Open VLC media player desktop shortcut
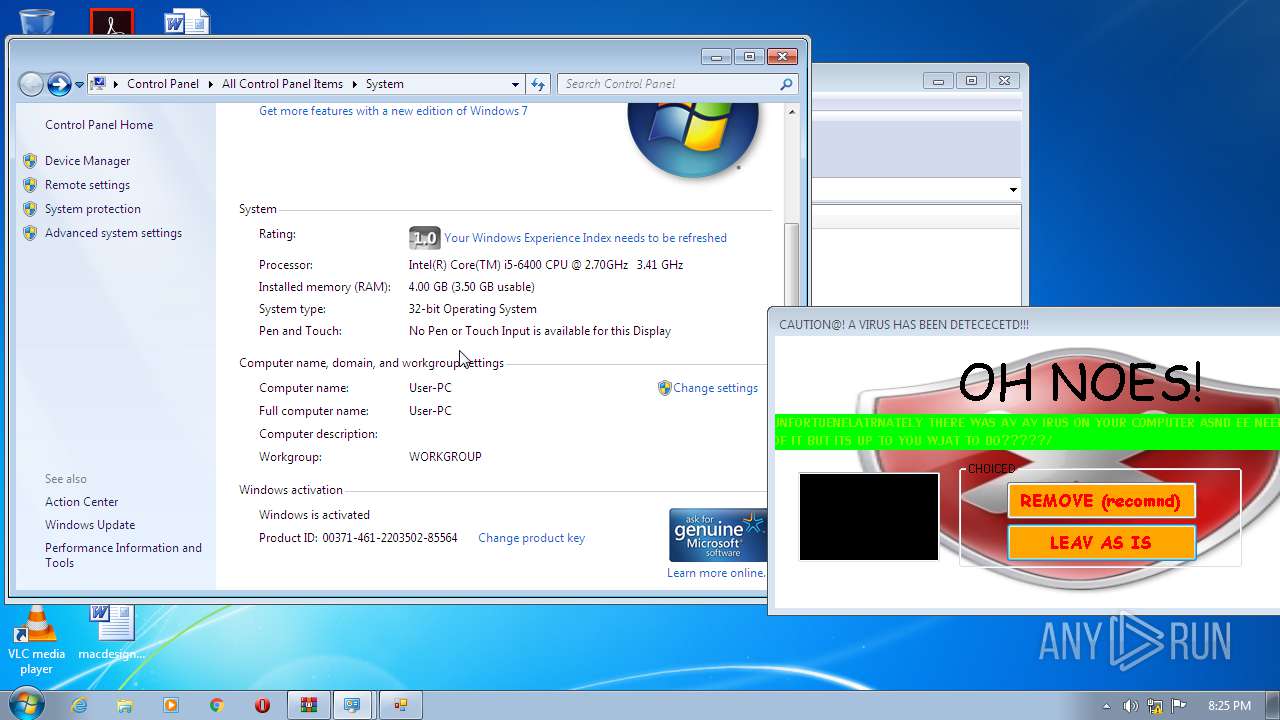 (x=36, y=641)
